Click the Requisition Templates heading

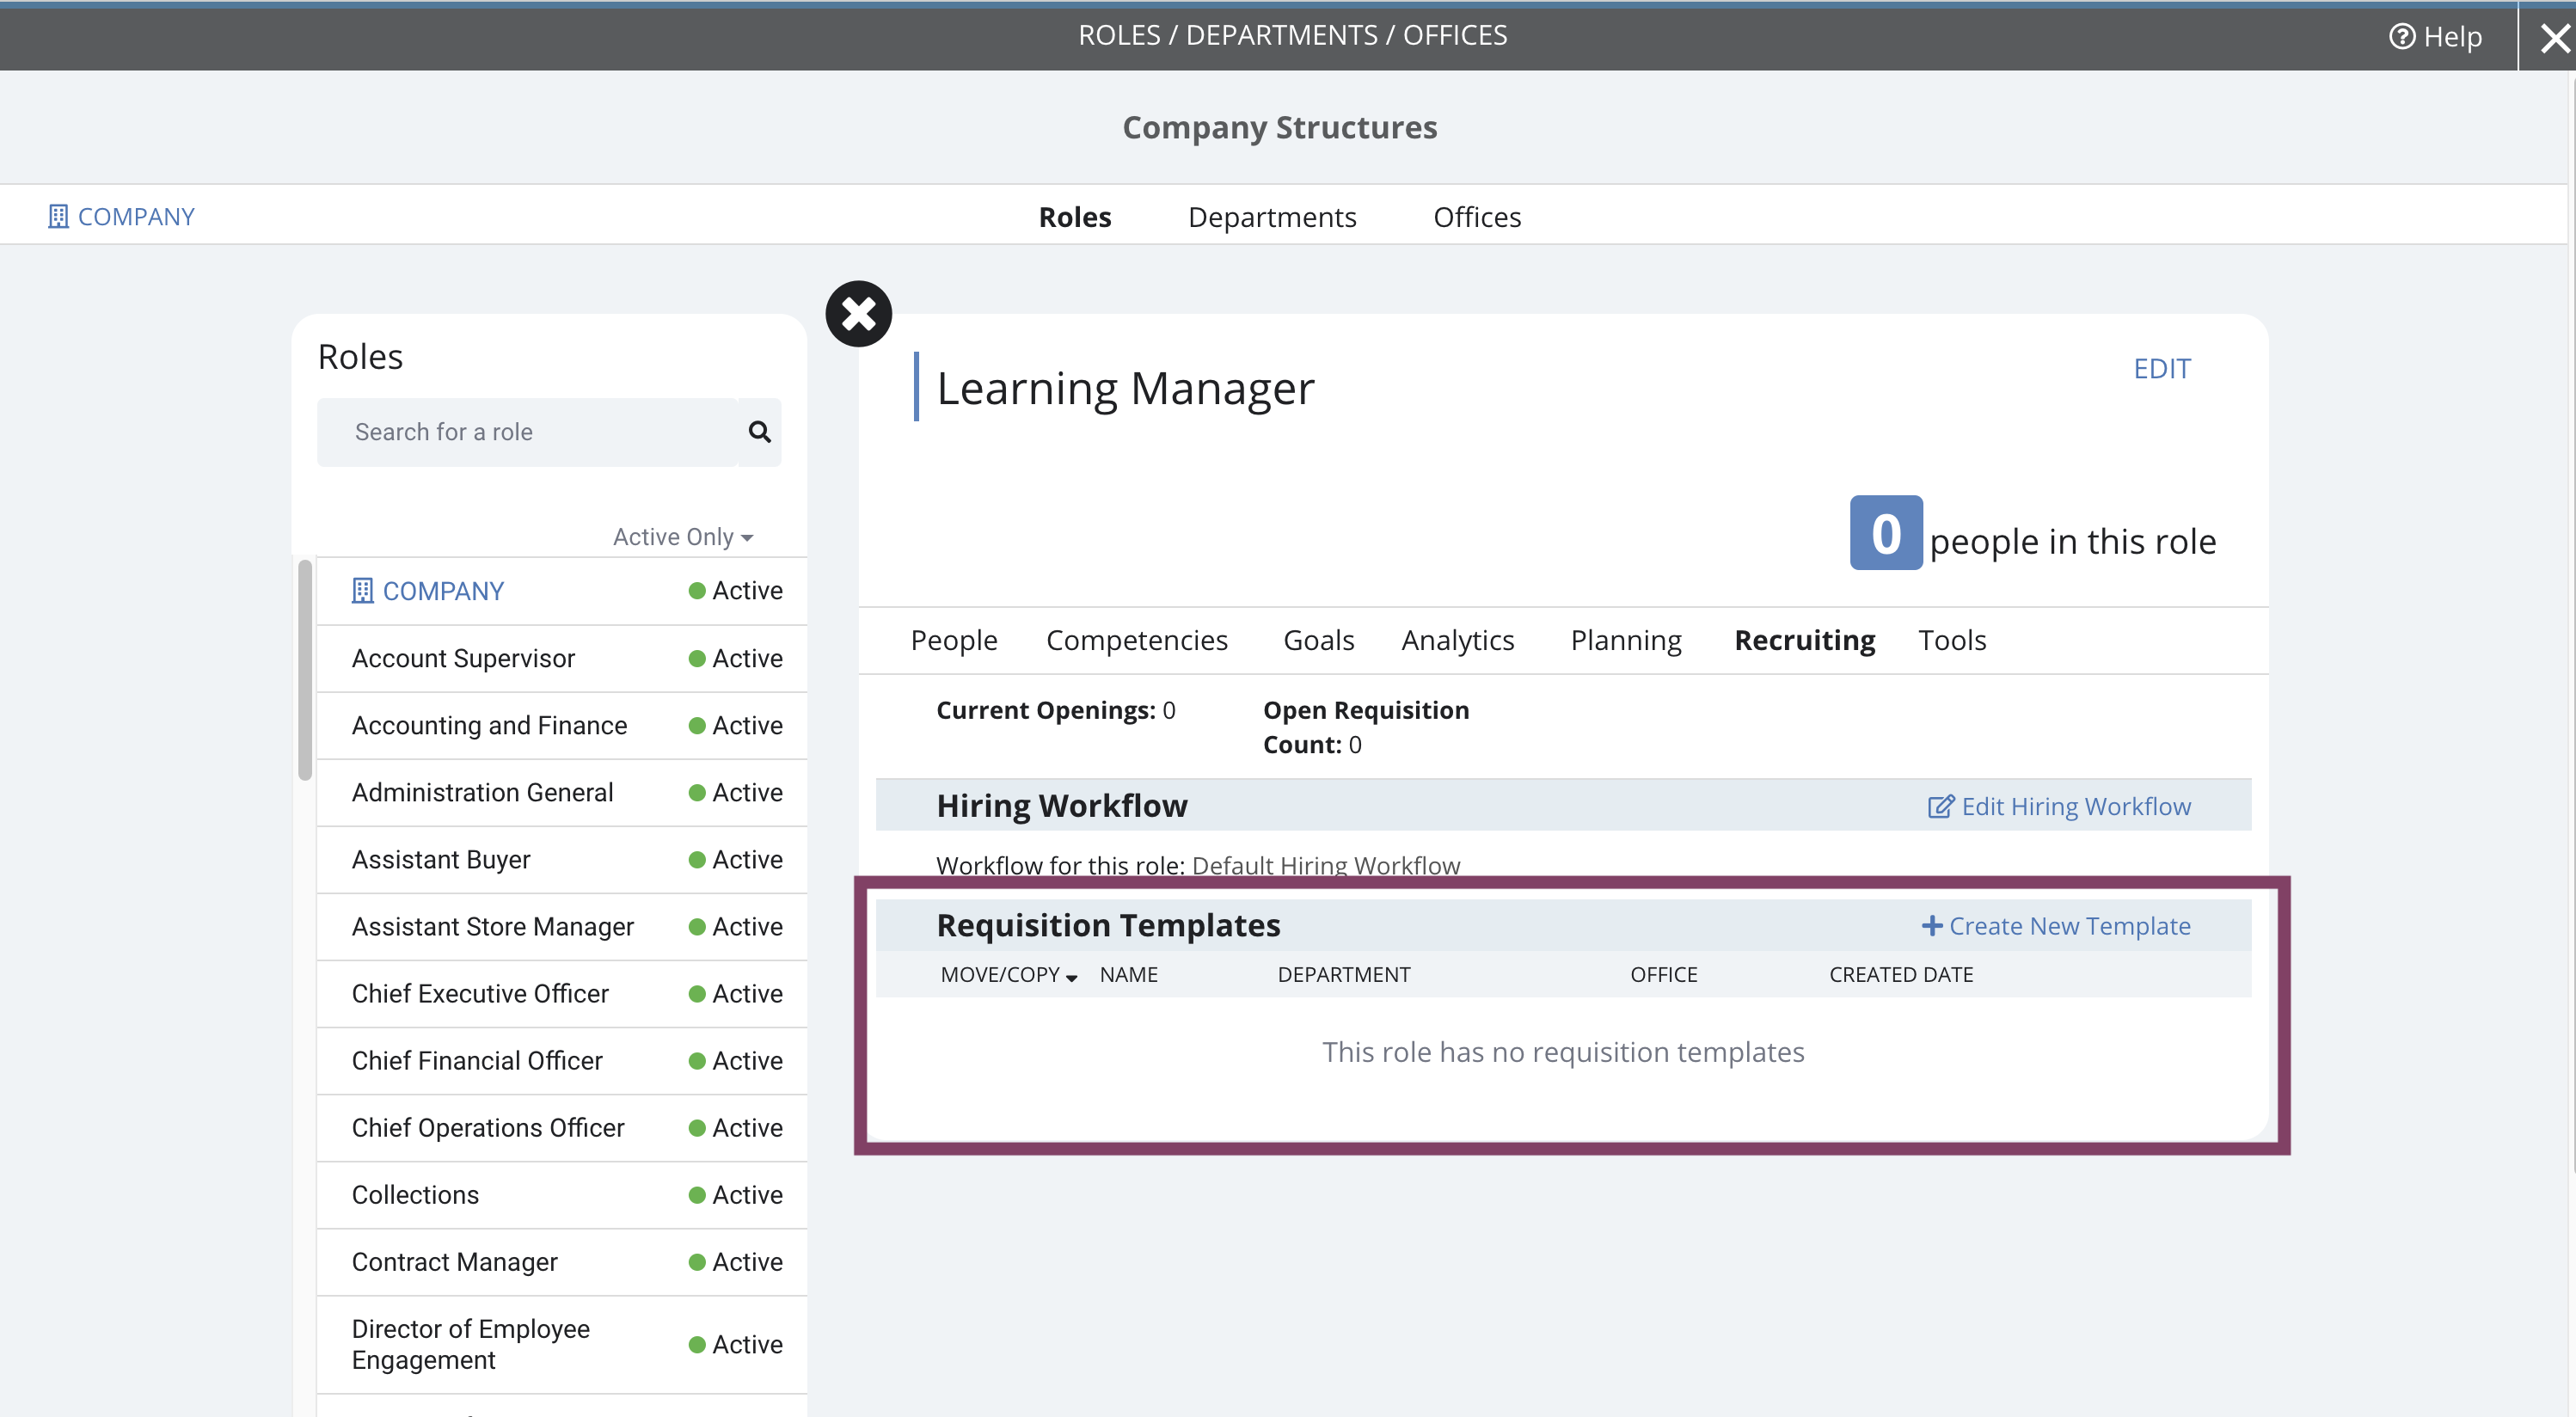pyautogui.click(x=1108, y=925)
